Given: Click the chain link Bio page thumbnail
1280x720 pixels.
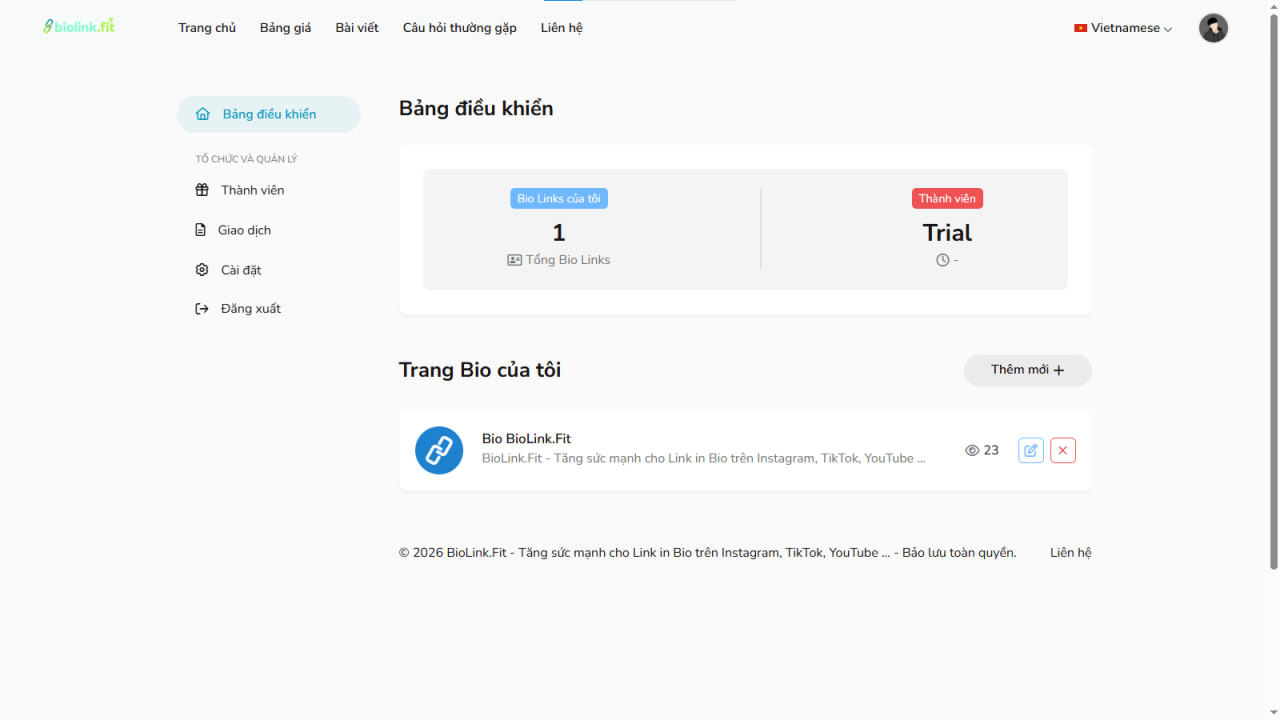Looking at the screenshot, I should coord(439,451).
